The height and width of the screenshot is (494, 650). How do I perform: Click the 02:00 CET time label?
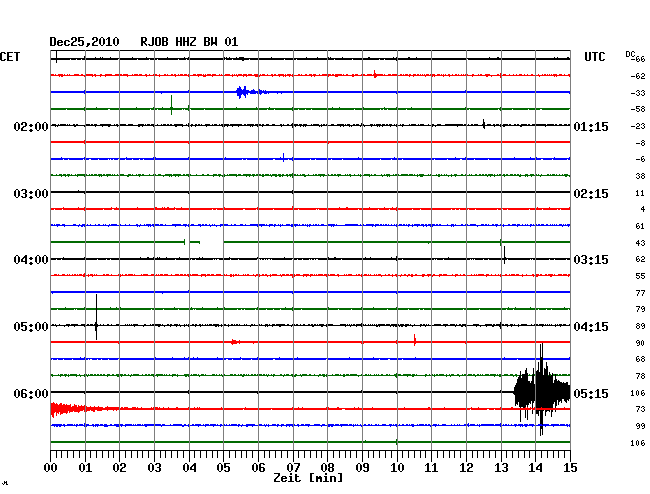[31, 126]
